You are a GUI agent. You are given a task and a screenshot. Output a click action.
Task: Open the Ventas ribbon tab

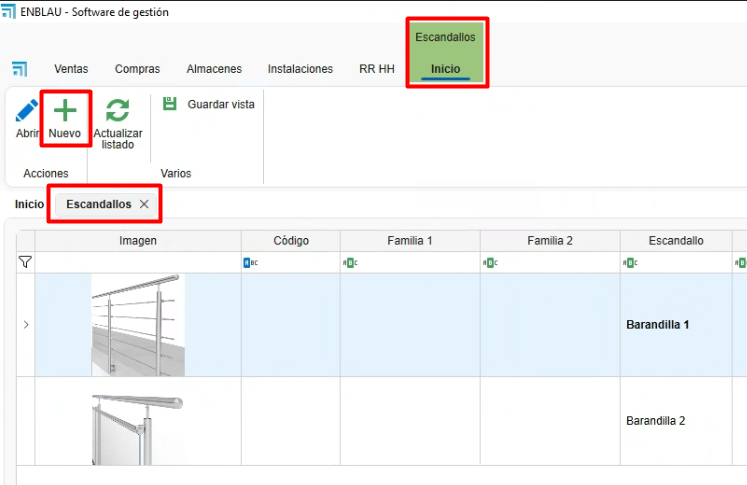[x=71, y=69]
